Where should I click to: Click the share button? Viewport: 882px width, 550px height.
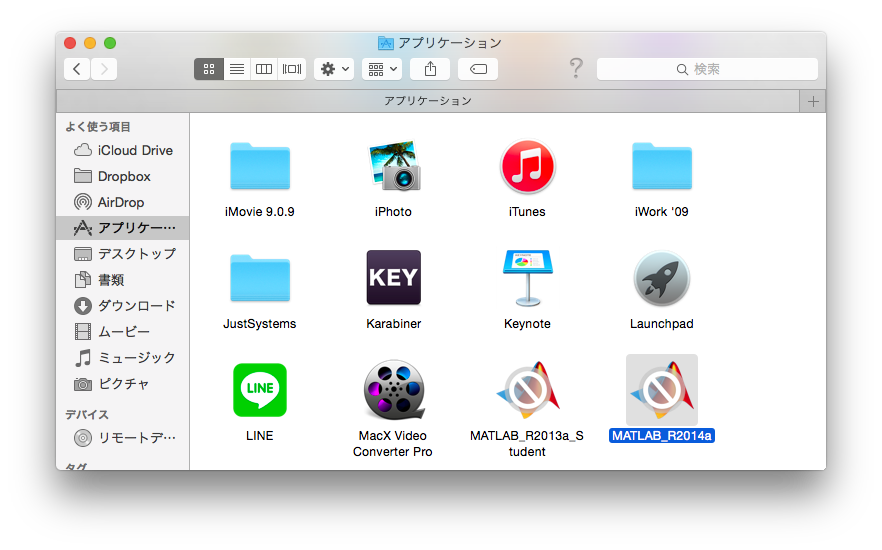coord(430,69)
